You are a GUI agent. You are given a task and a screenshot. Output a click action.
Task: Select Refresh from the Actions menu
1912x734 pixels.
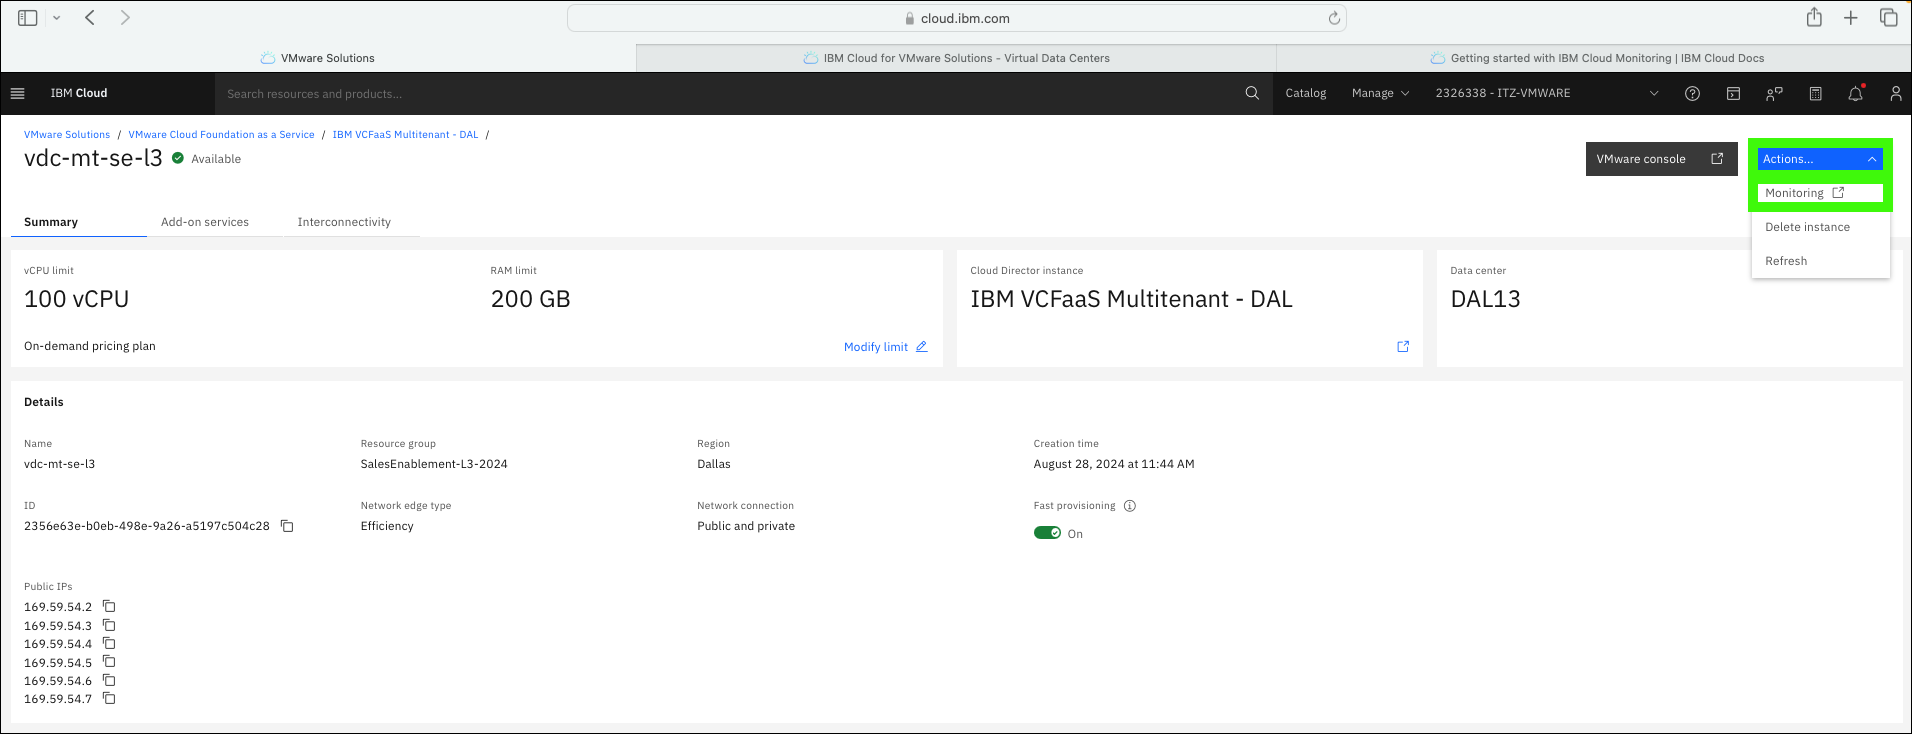(1820, 261)
